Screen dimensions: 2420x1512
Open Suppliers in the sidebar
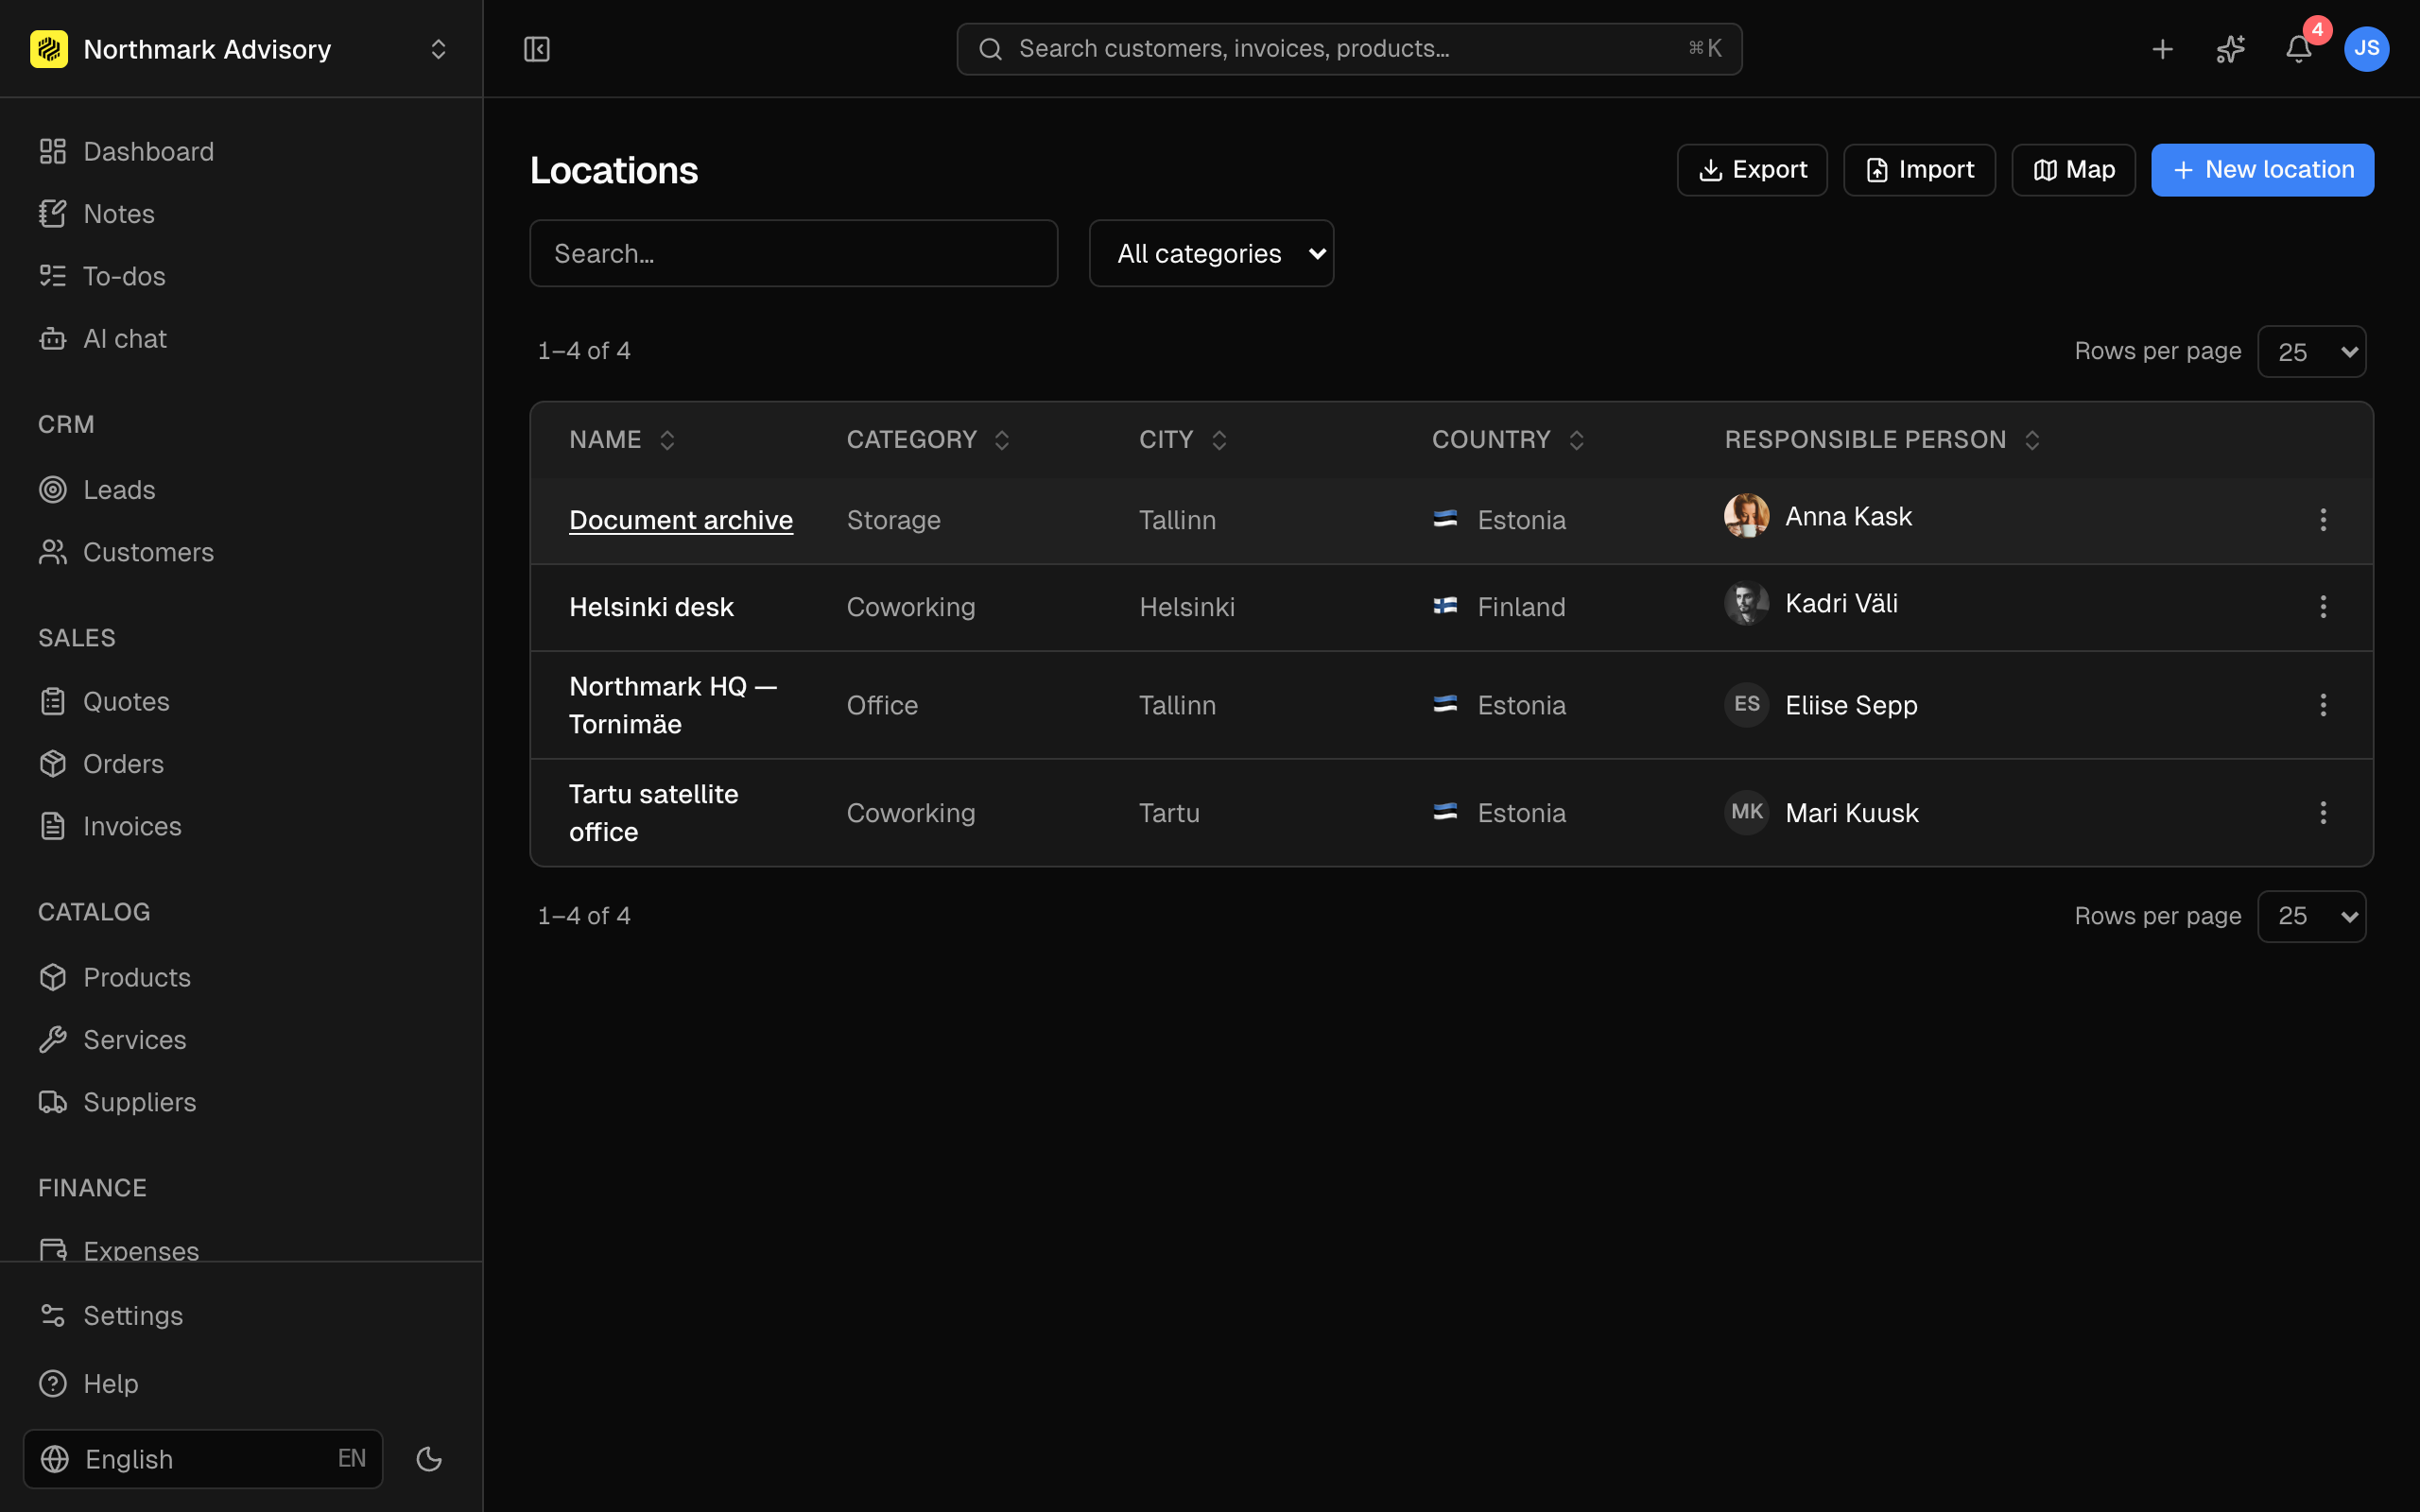tap(241, 1102)
